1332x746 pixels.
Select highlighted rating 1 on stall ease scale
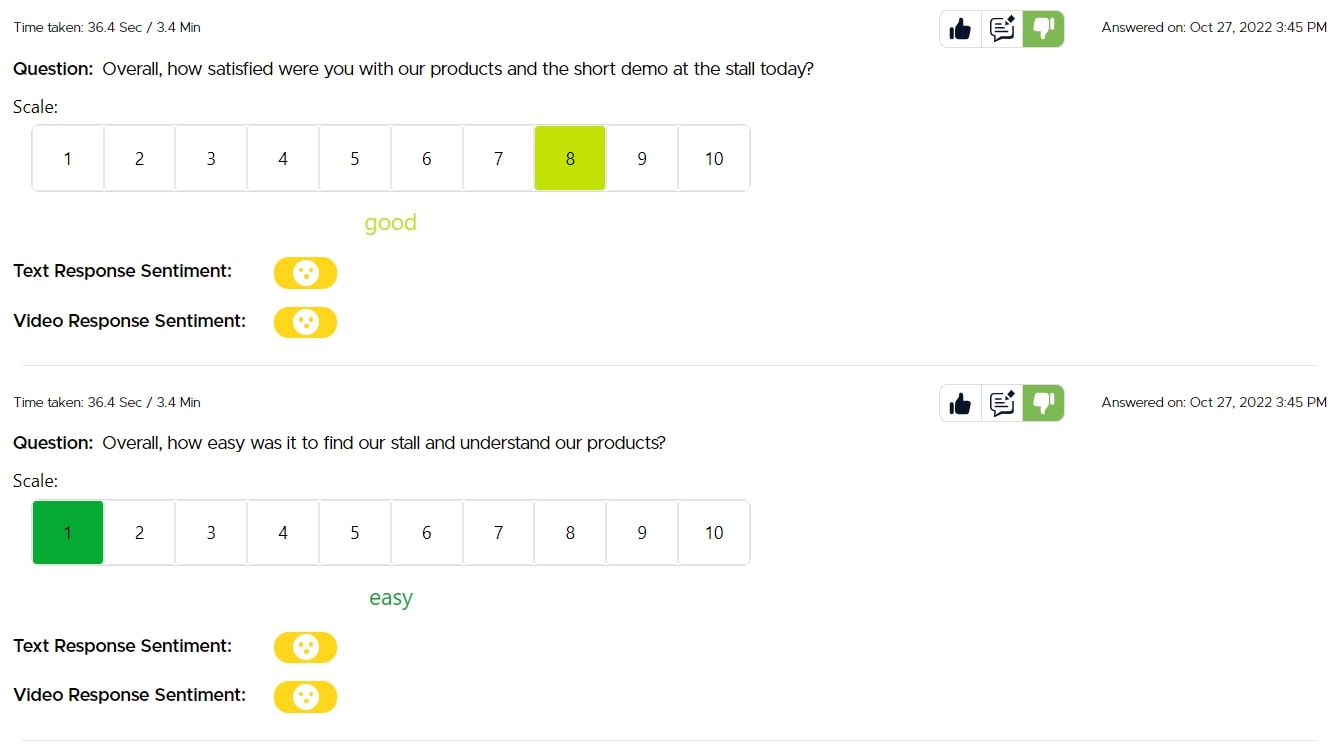(68, 533)
